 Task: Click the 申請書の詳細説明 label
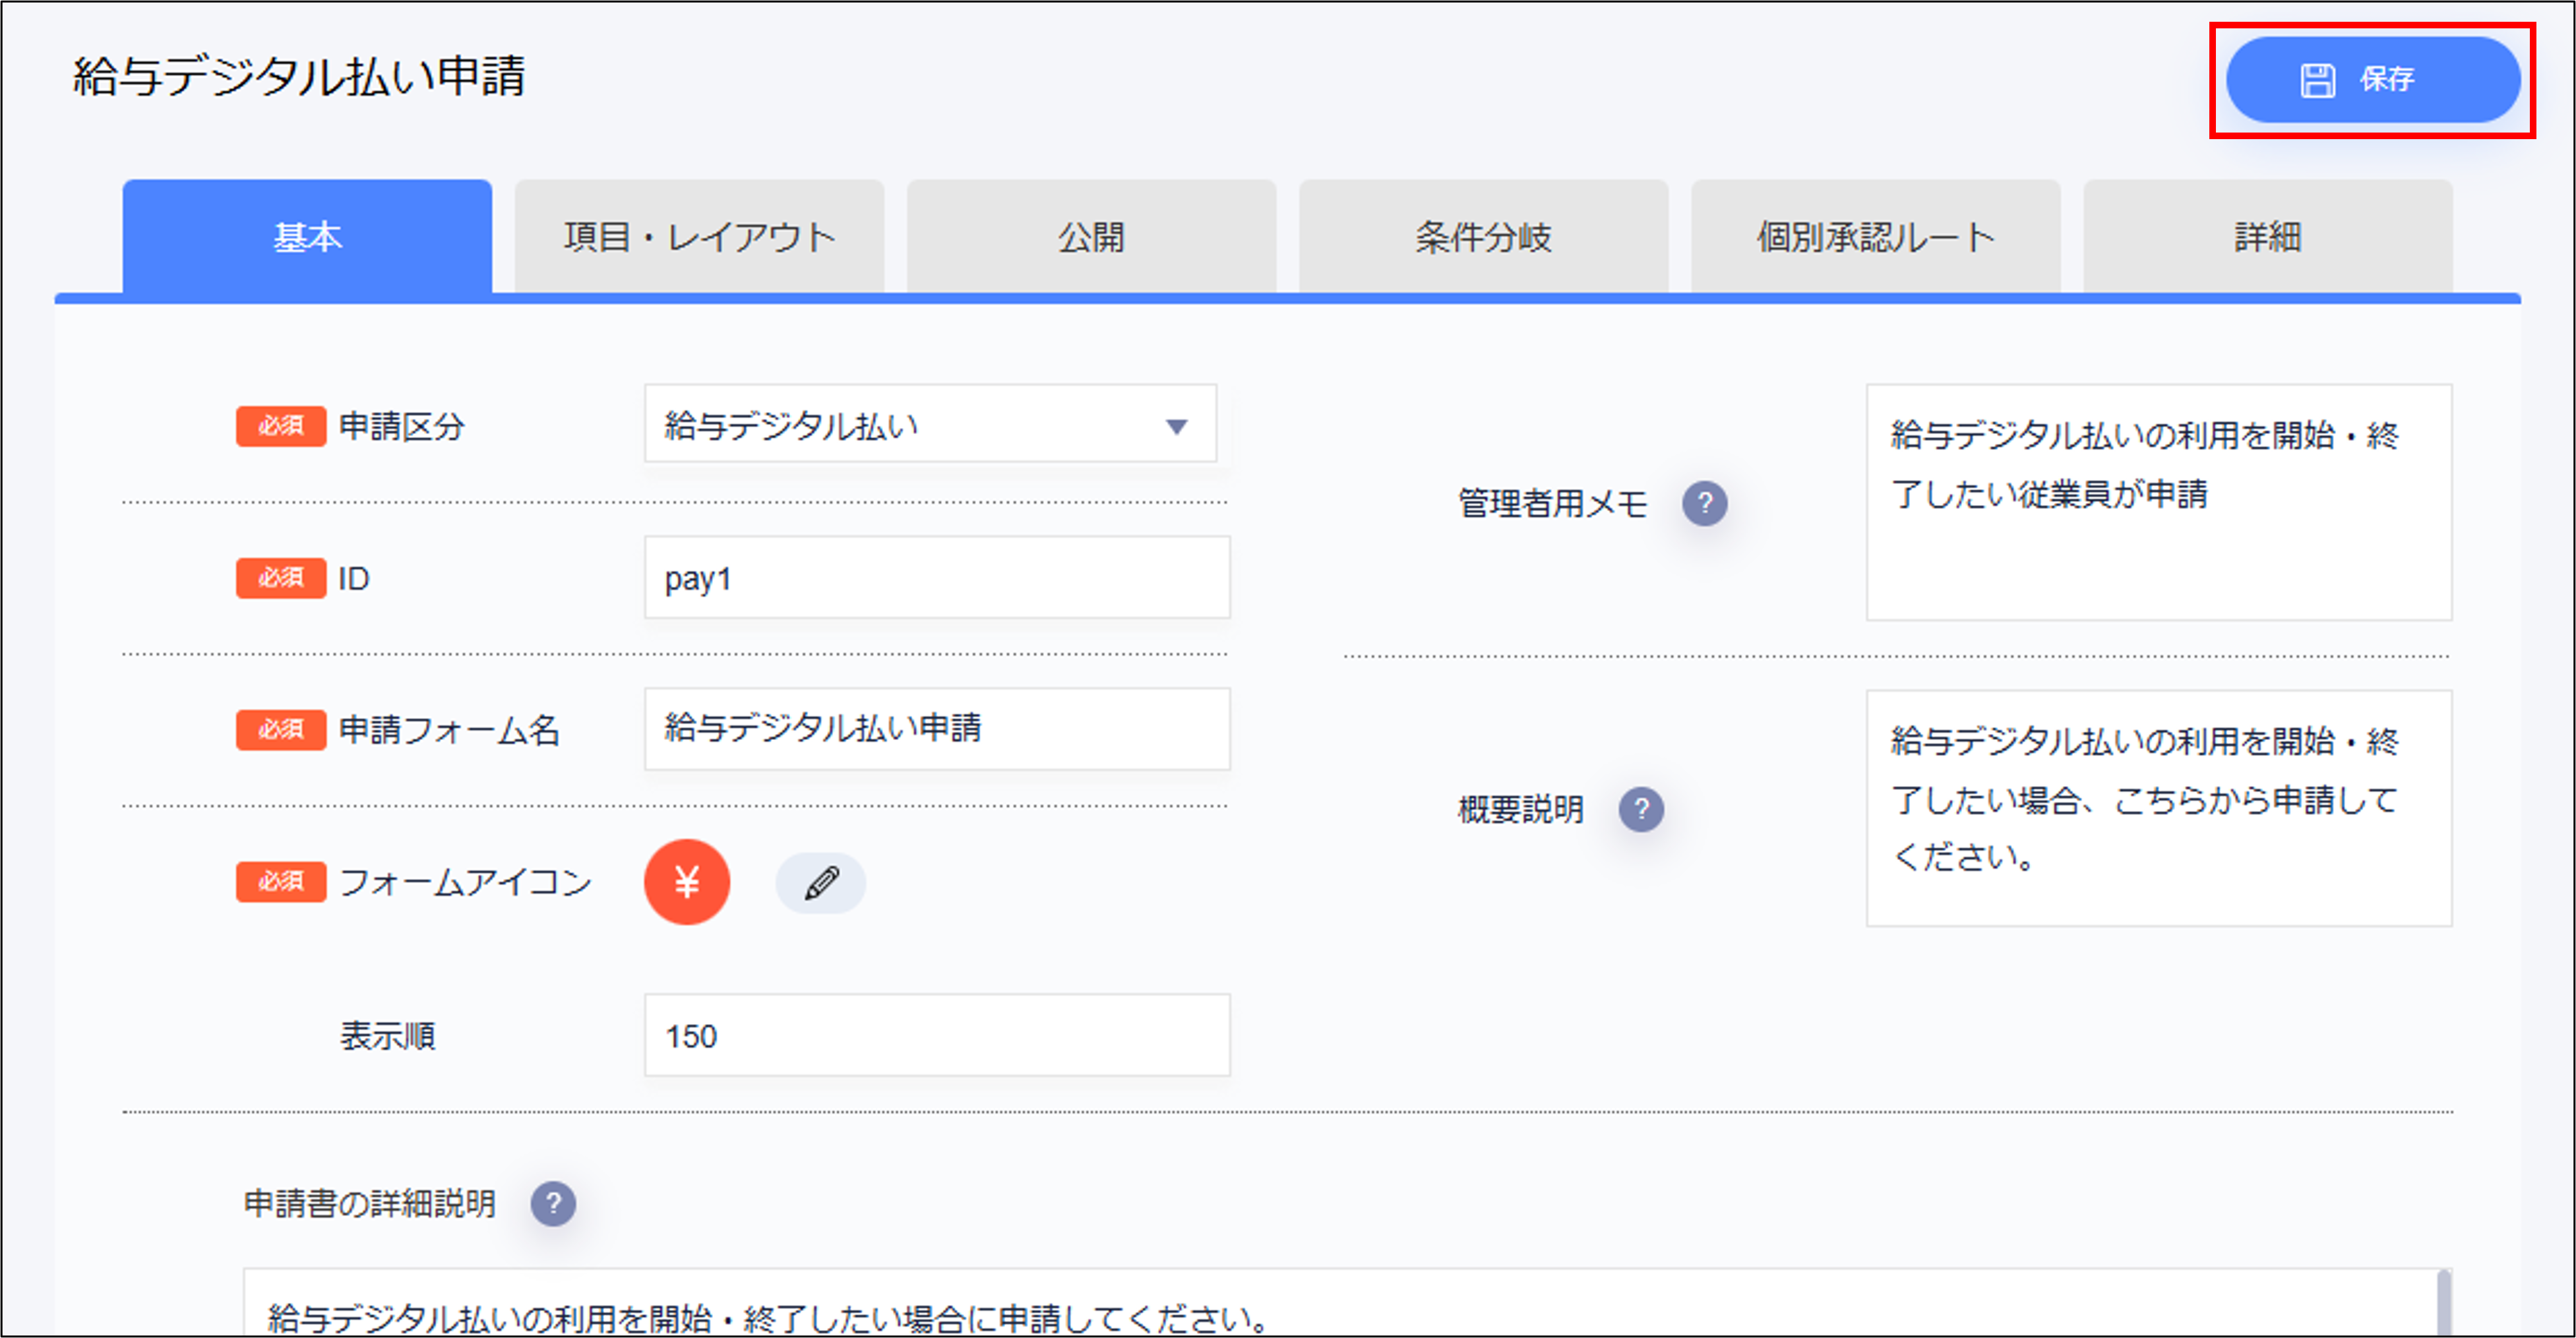[370, 1203]
